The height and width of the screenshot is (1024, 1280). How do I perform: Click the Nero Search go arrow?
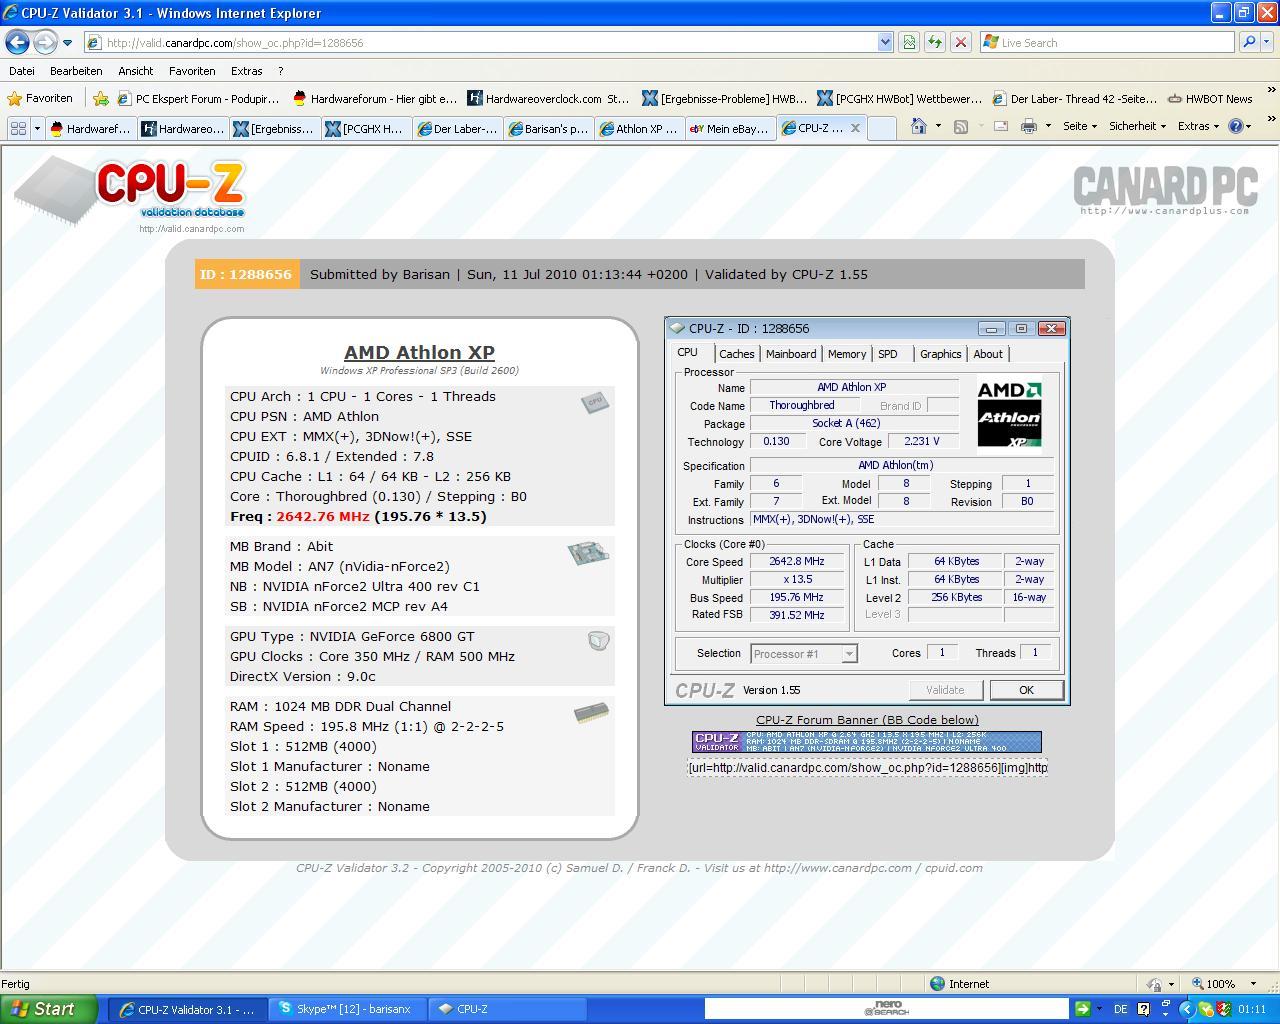1082,1009
